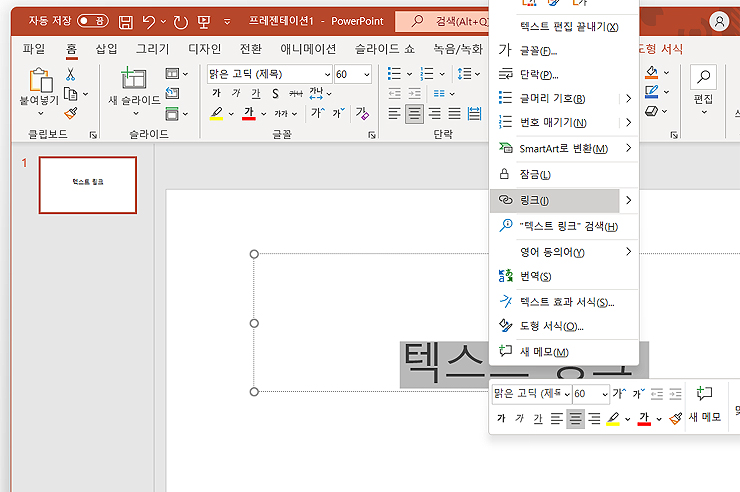
Task: Switch to the 삽입 ribbon tab
Action: [x=106, y=49]
